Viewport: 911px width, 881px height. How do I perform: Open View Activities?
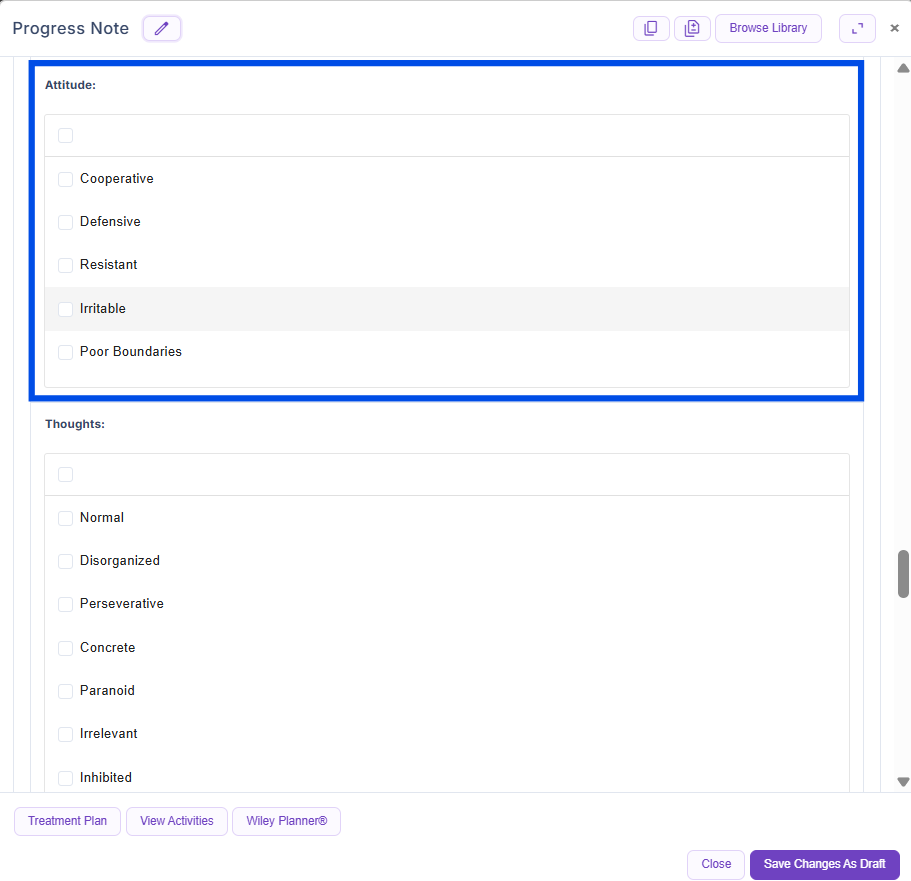click(x=177, y=821)
